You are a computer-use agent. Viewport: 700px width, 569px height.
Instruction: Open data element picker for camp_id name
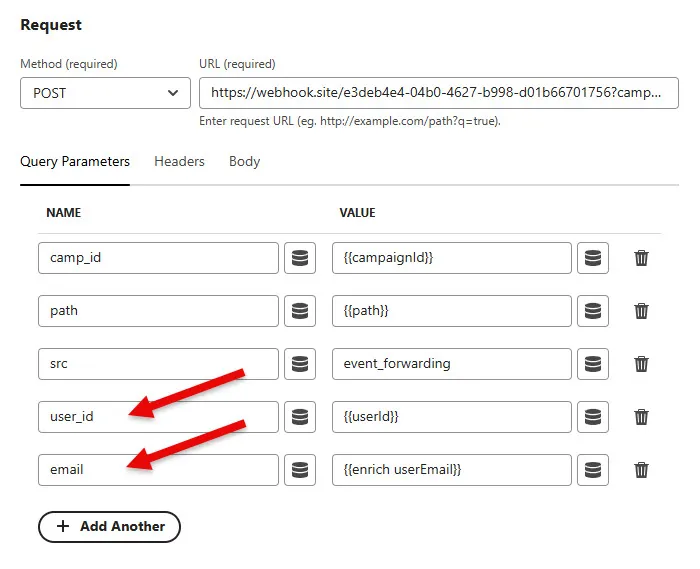pyautogui.click(x=300, y=258)
